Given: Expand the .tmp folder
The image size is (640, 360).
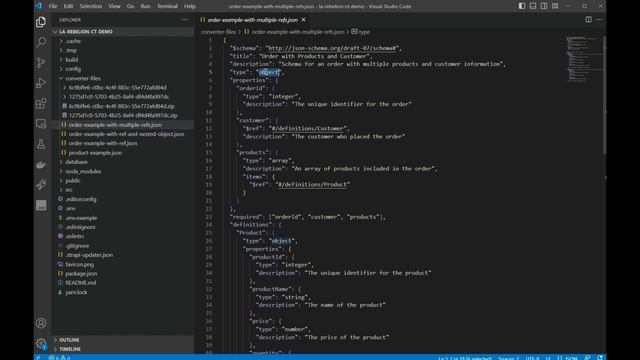Looking at the screenshot, I should click(123, 50).
